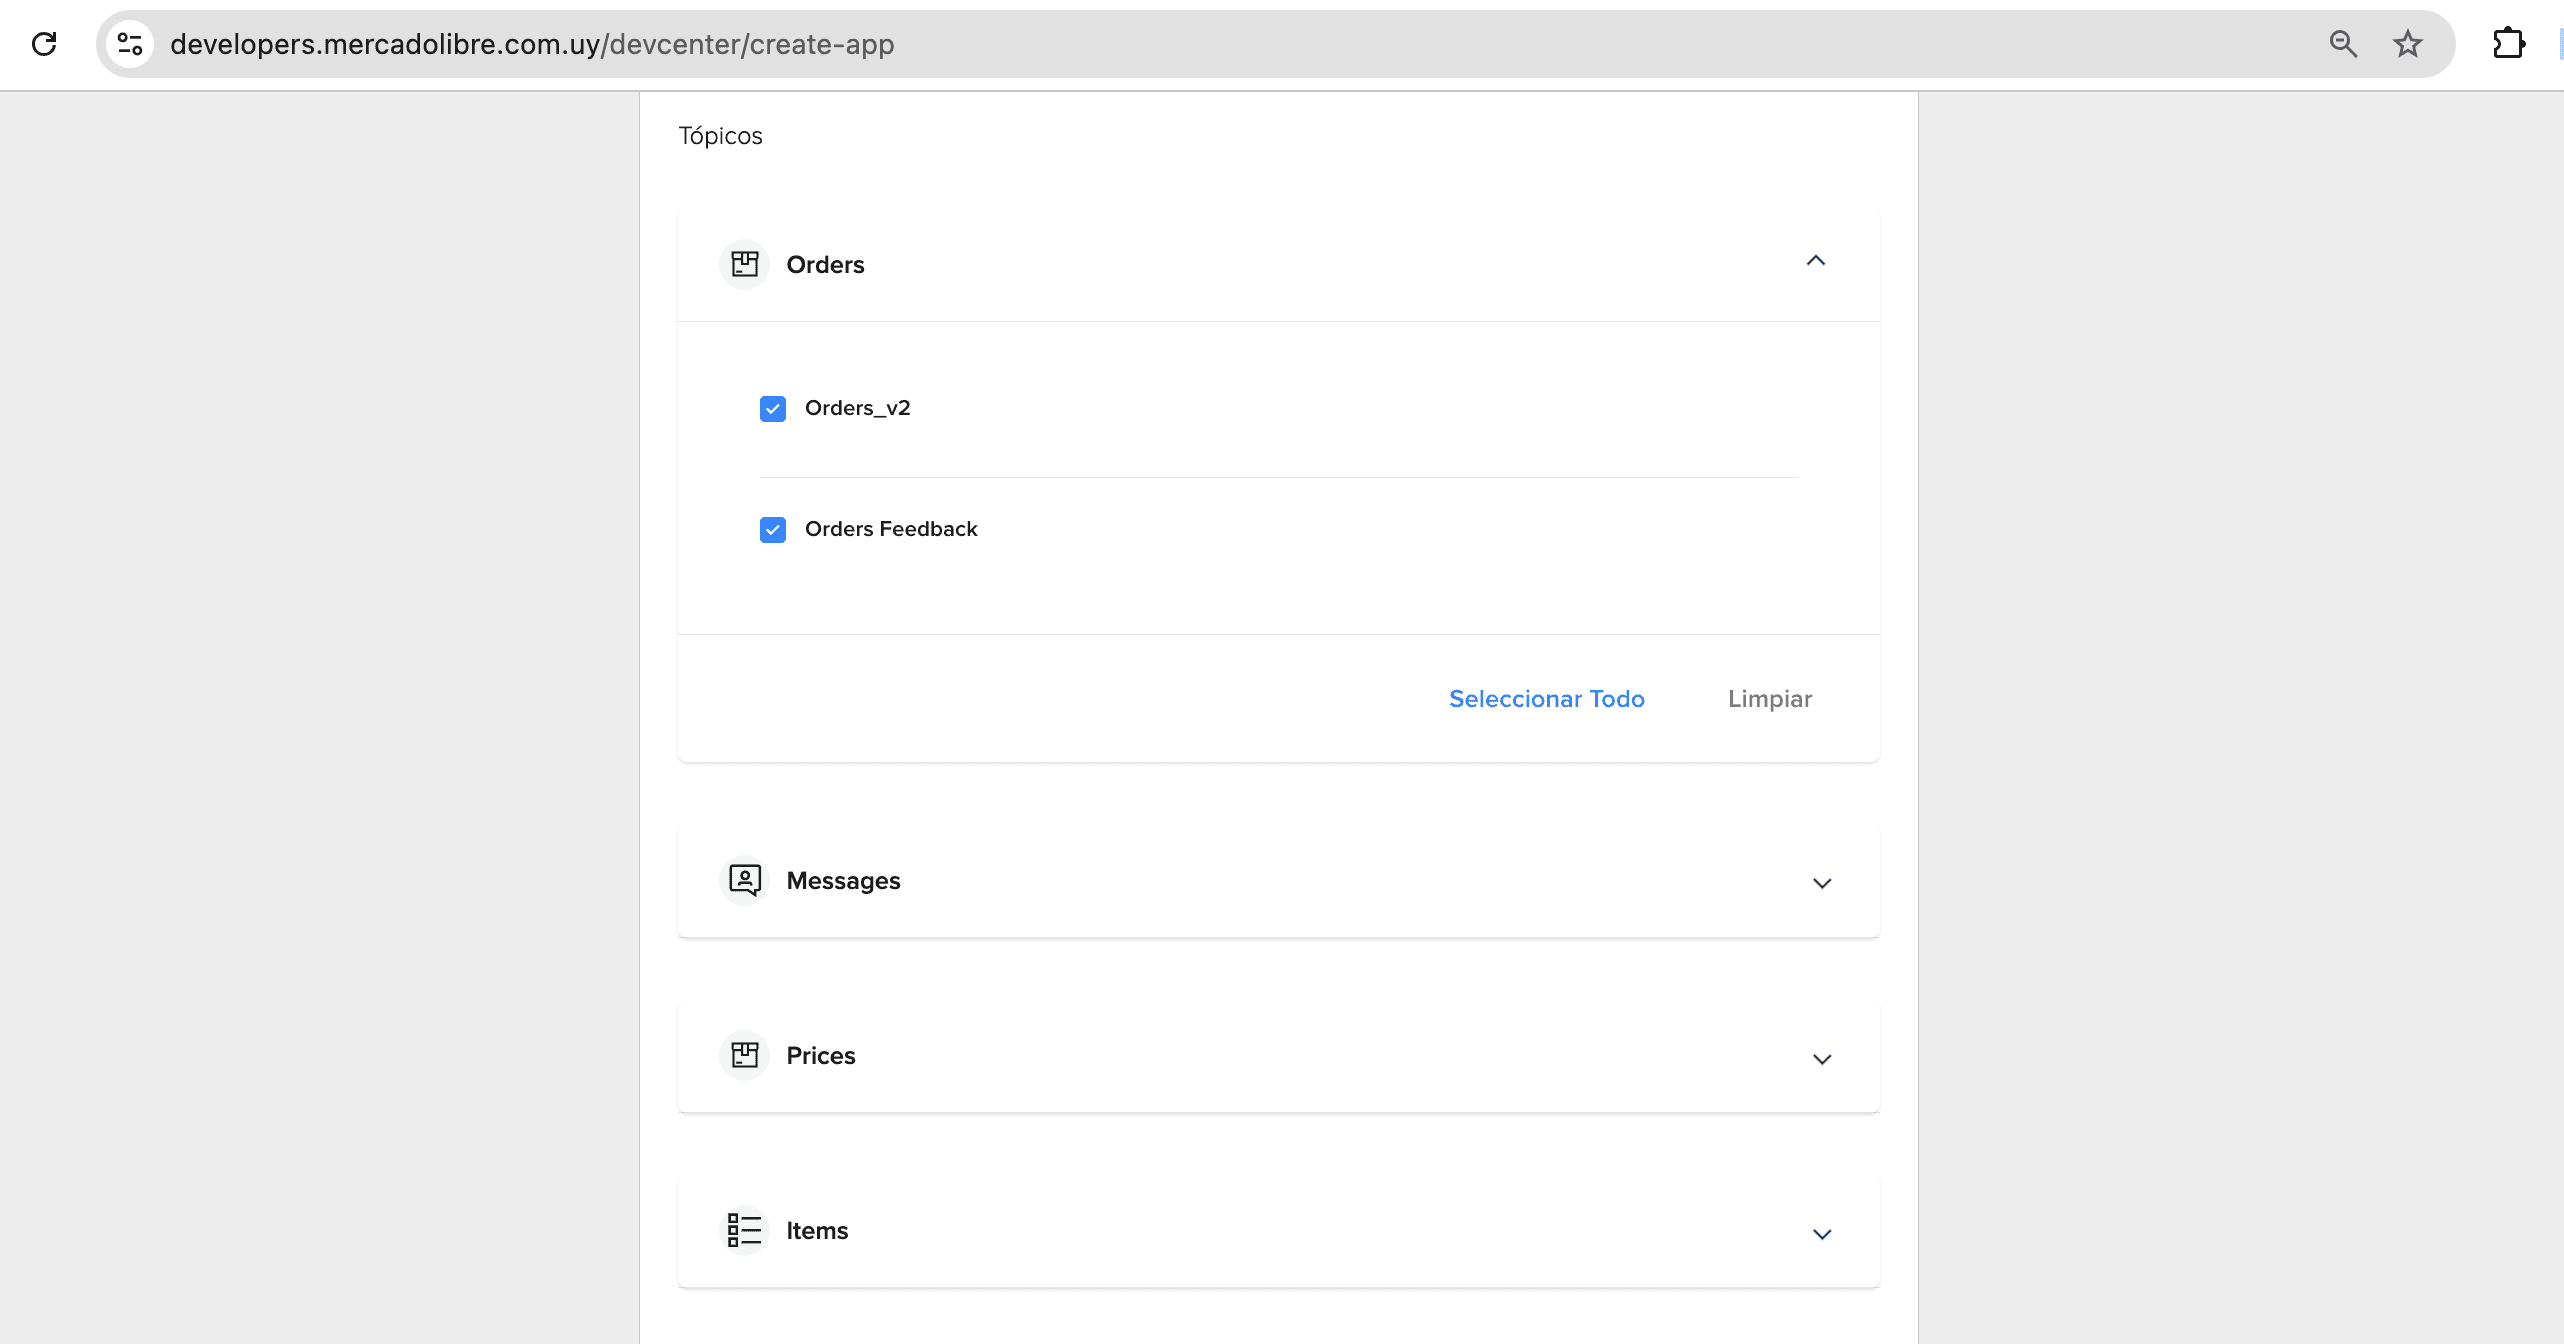Open the browser extensions puzzle icon

point(2508,44)
